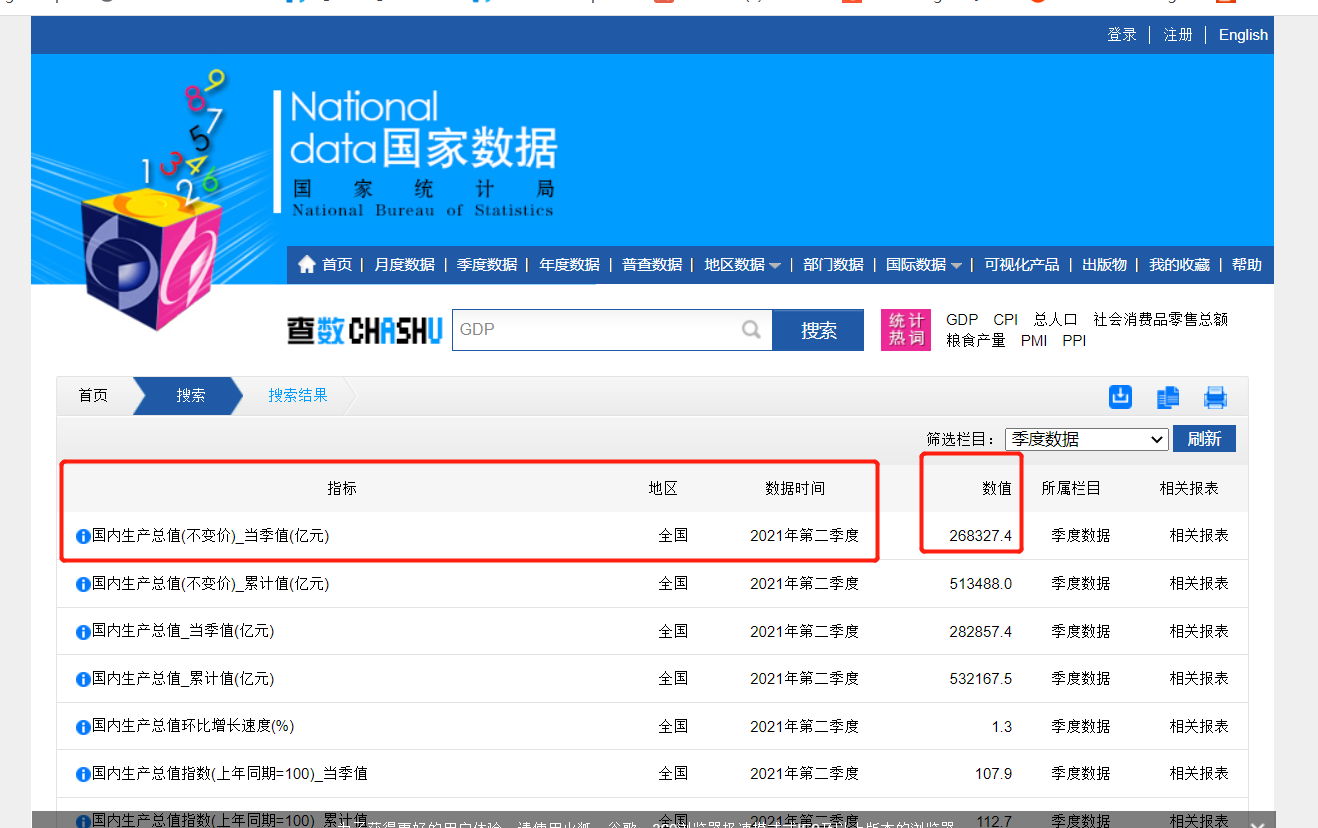This screenshot has width=1318, height=828.
Task: Click info icon for 国内生产总值指数_当季值 row
Action: click(83, 774)
